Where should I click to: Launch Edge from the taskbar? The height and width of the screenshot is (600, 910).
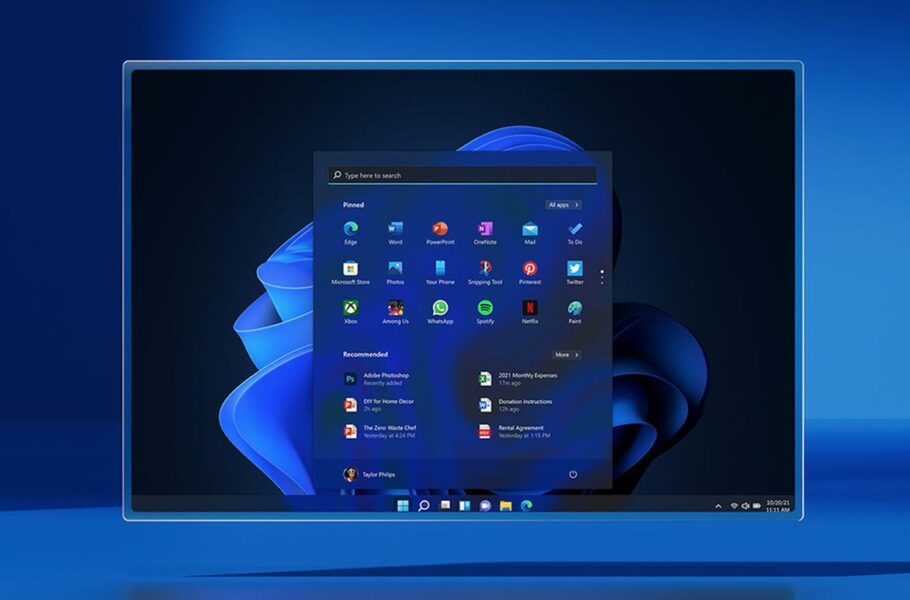(526, 505)
